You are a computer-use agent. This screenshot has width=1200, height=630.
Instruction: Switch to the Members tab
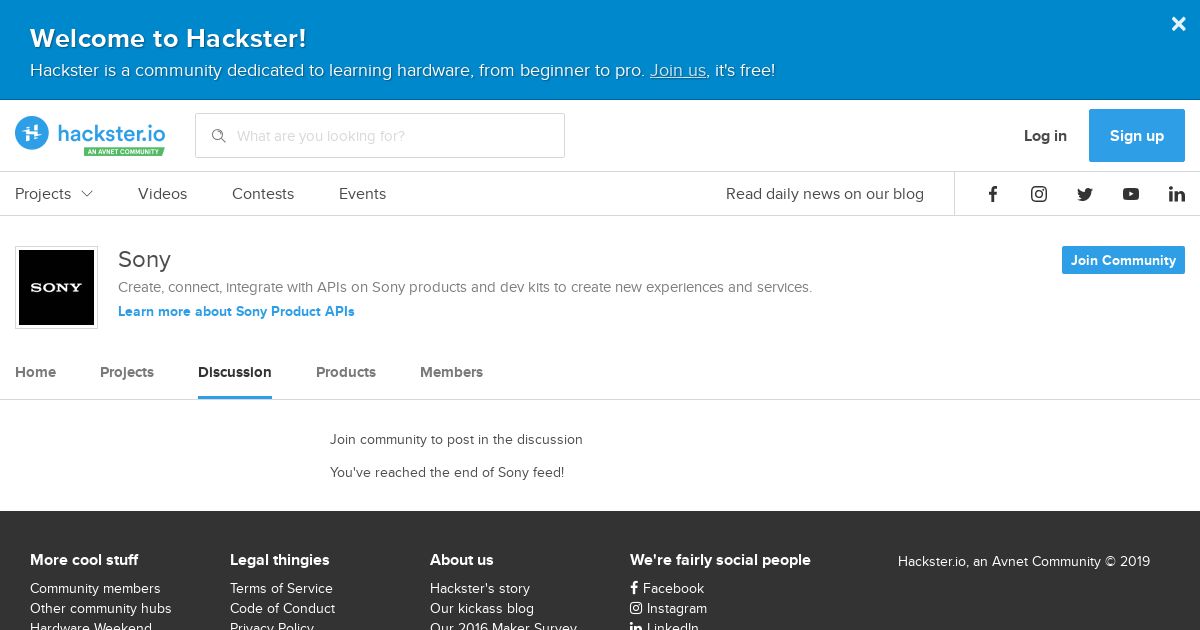[451, 372]
